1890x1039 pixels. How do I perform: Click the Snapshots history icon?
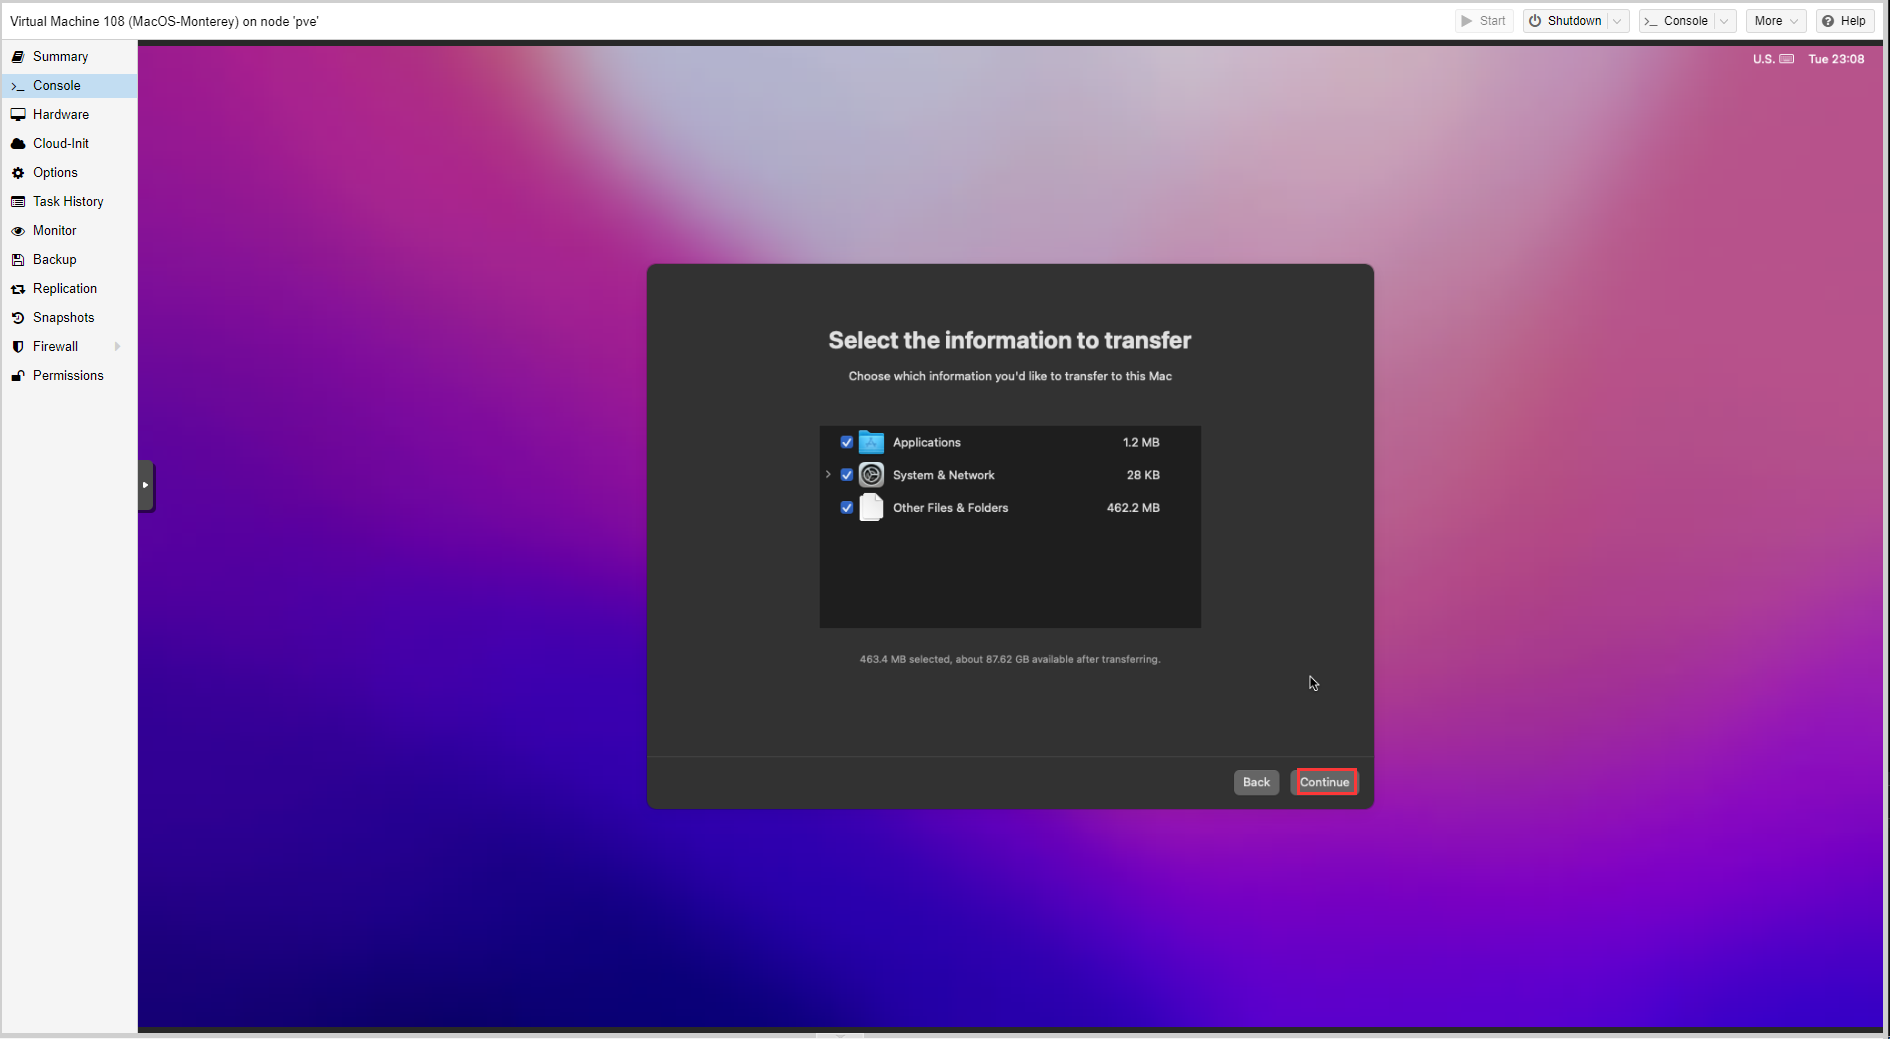coord(18,318)
